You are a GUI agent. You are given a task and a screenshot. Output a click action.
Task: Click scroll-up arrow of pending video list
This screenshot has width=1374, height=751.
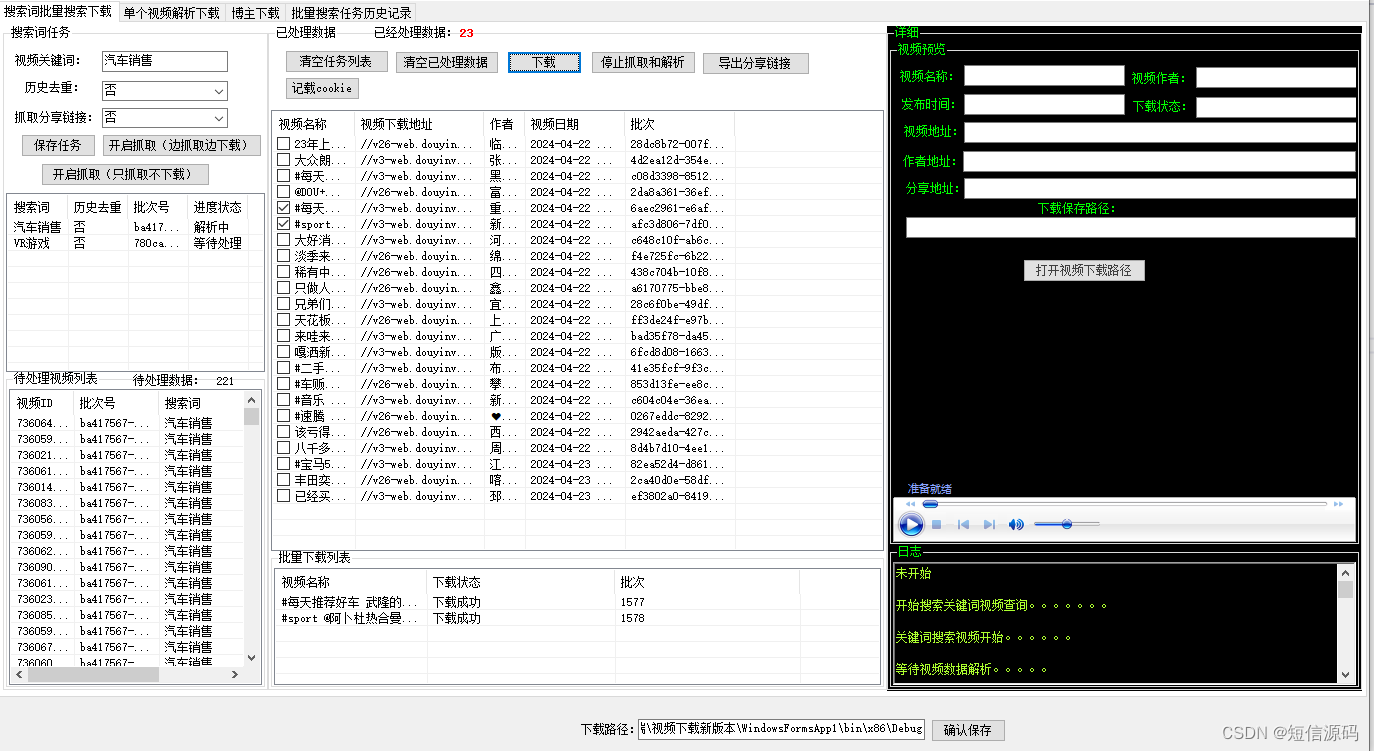click(251, 401)
